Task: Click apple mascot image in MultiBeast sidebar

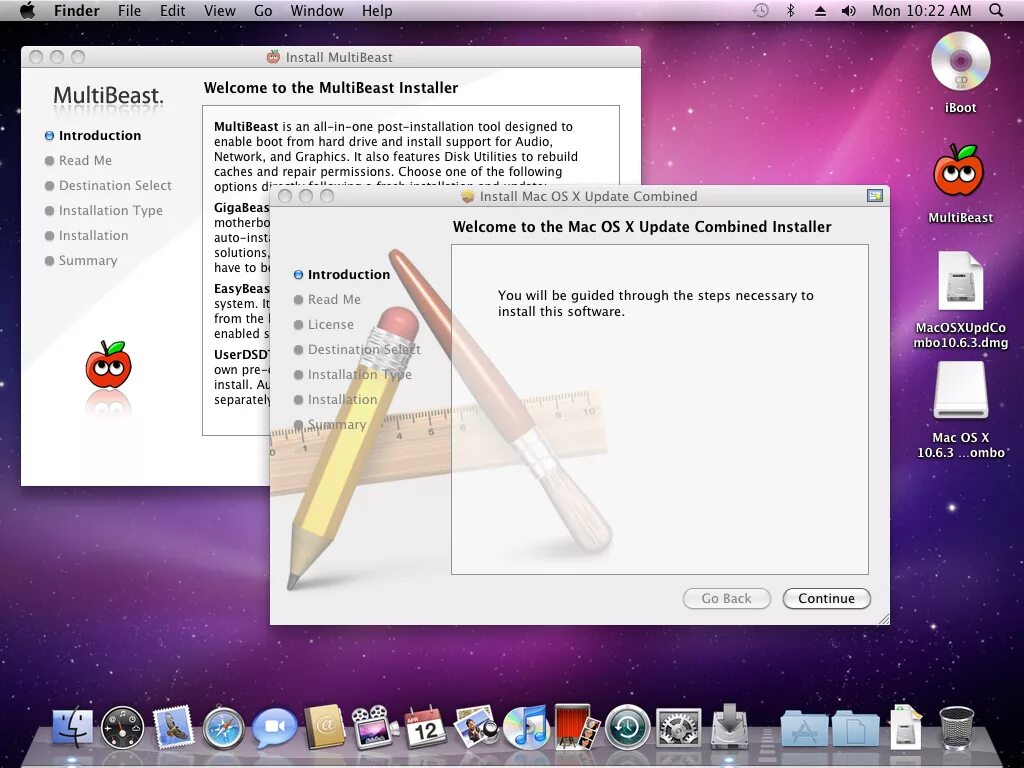Action: coord(108,365)
